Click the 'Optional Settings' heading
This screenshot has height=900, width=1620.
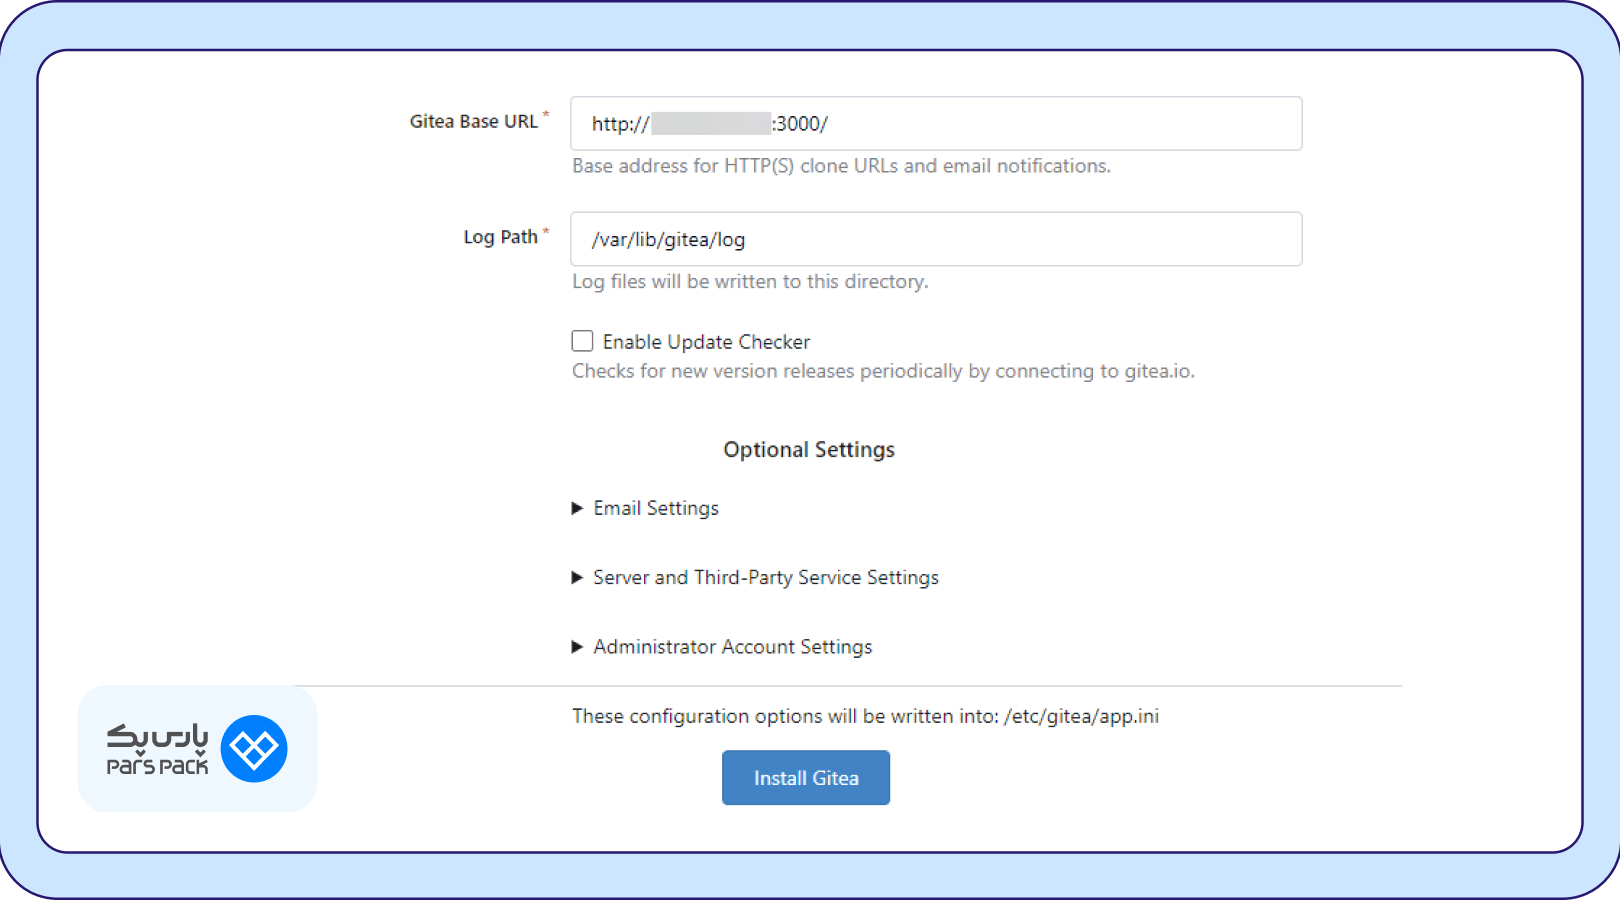(809, 450)
